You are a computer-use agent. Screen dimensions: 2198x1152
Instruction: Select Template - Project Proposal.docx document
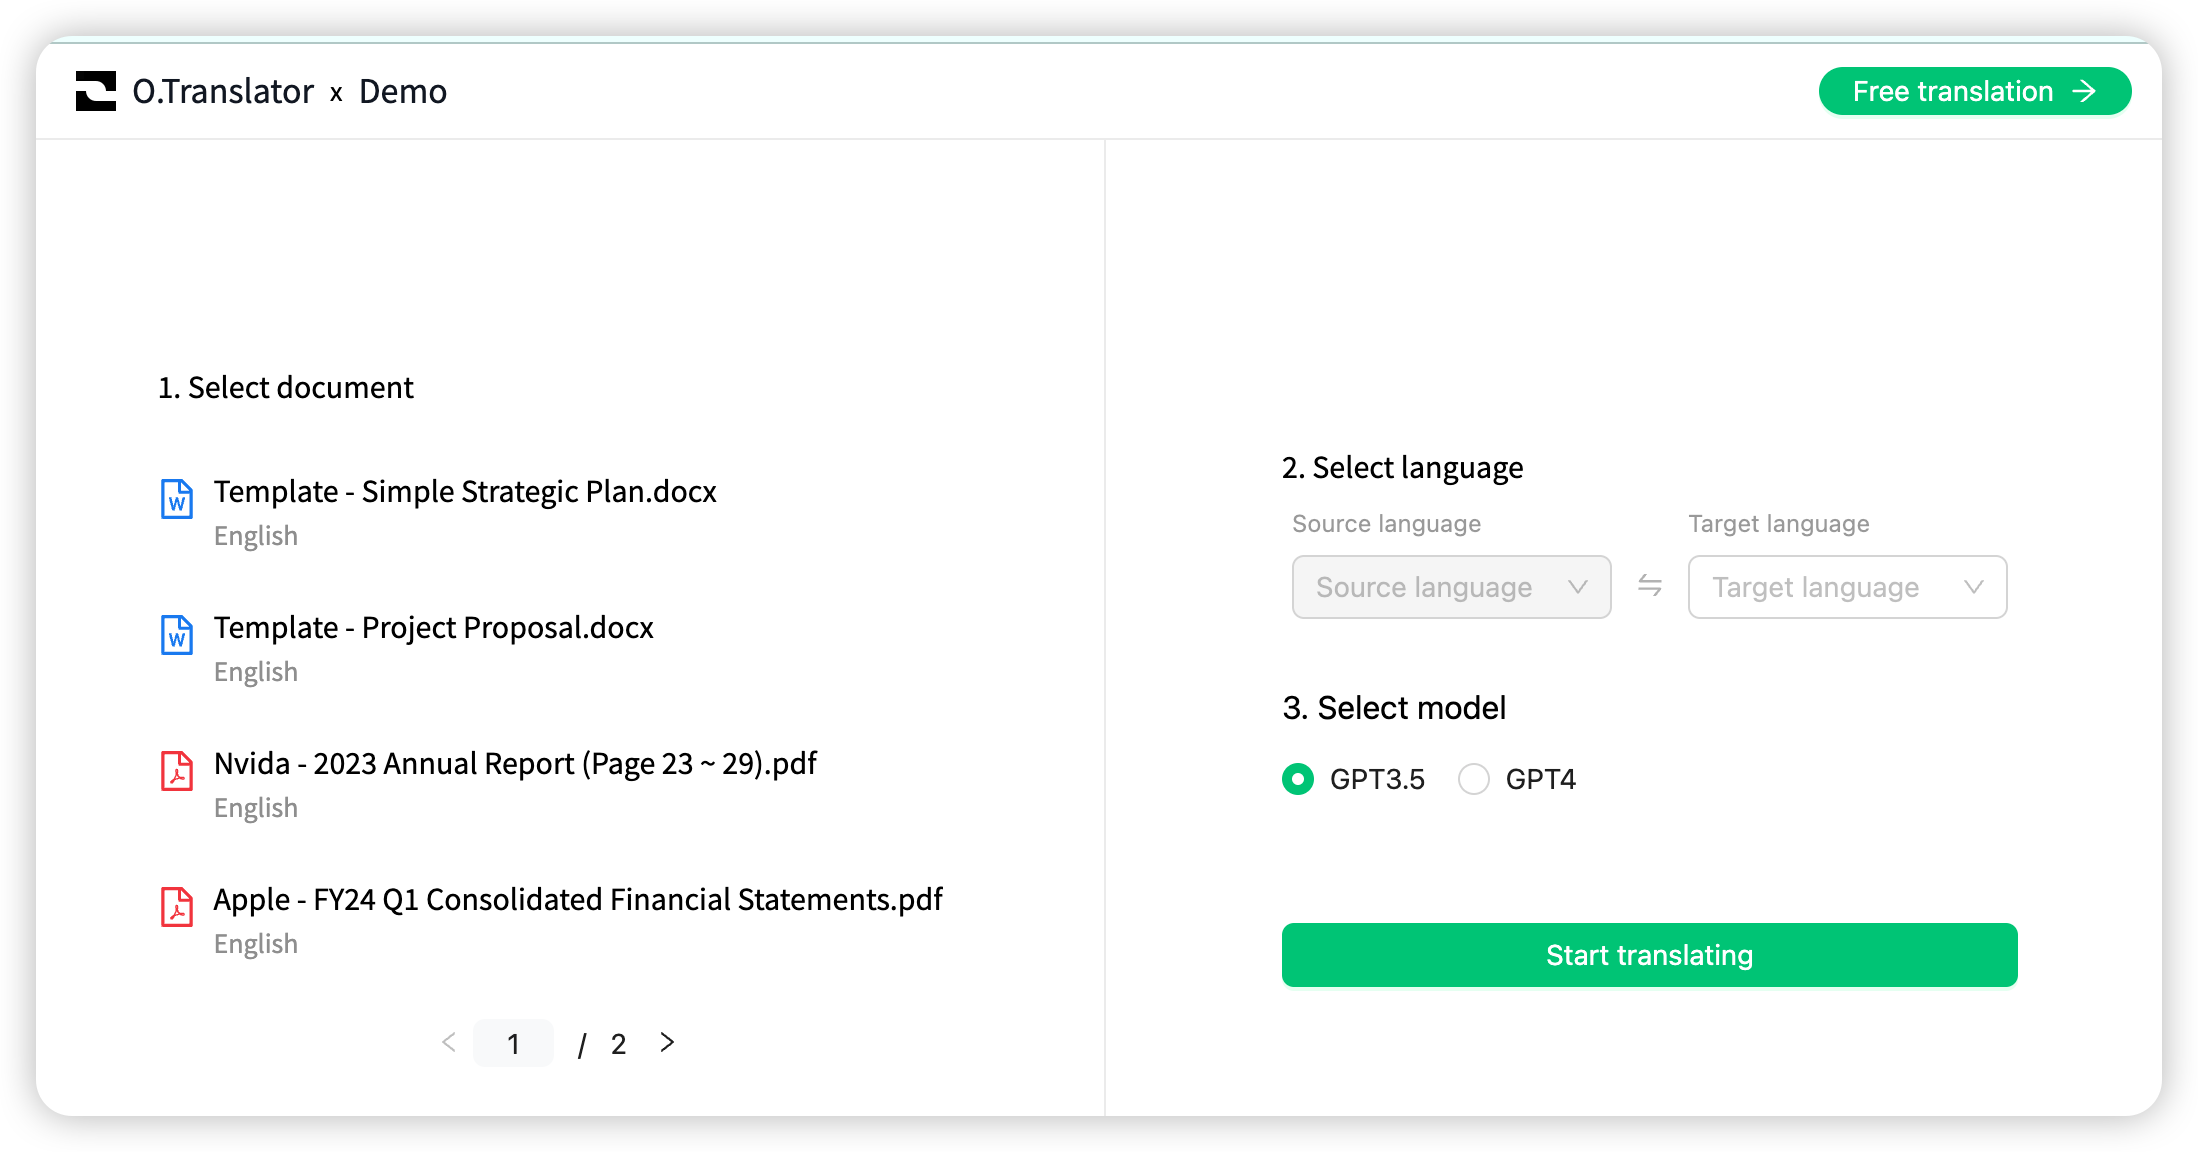coord(433,628)
